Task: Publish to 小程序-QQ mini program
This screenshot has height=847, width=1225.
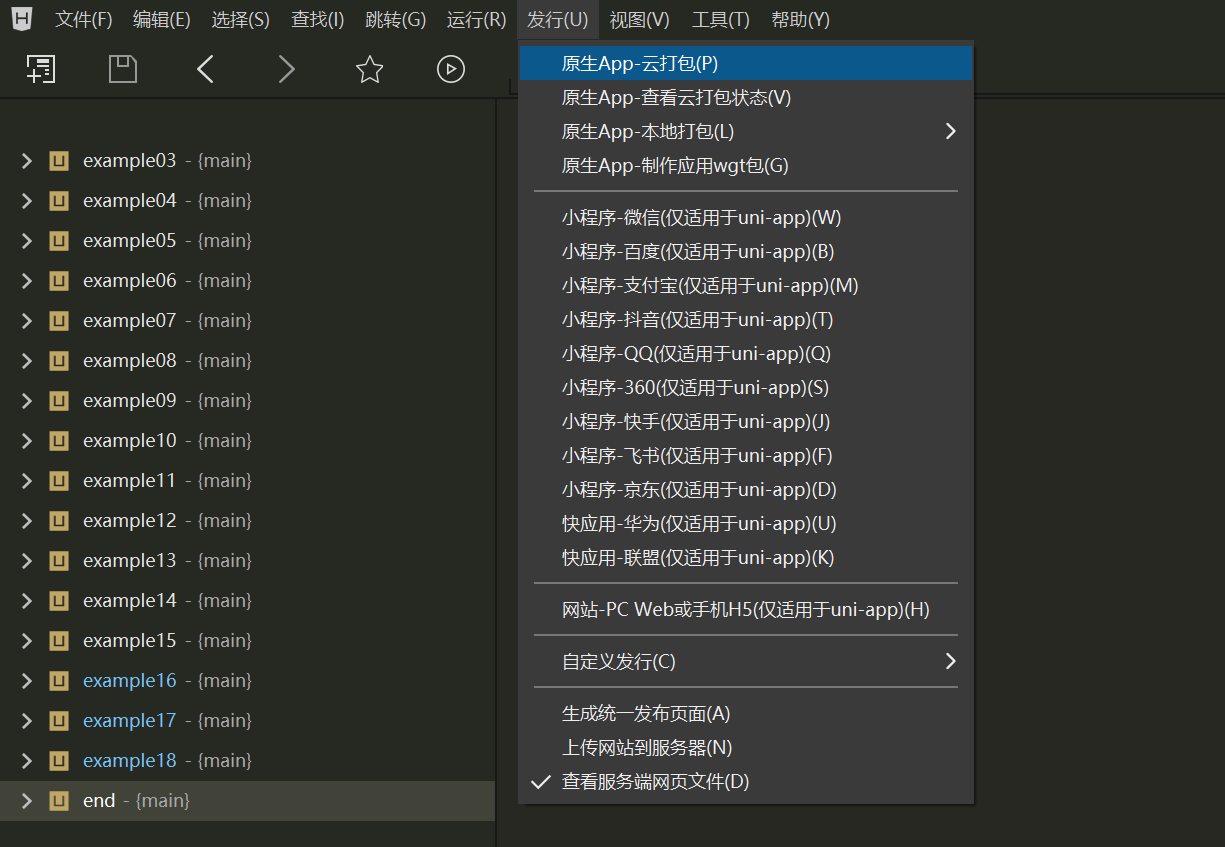Action: [x=746, y=354]
